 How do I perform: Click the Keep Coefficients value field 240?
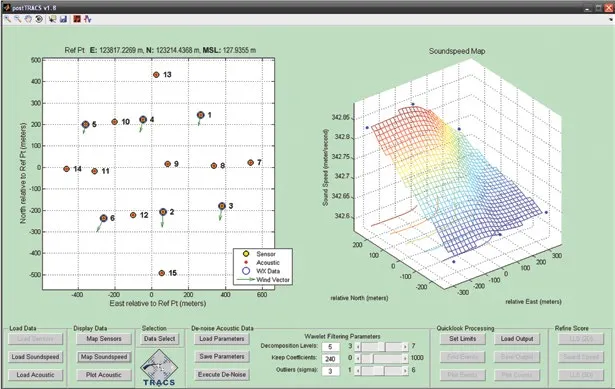click(330, 359)
